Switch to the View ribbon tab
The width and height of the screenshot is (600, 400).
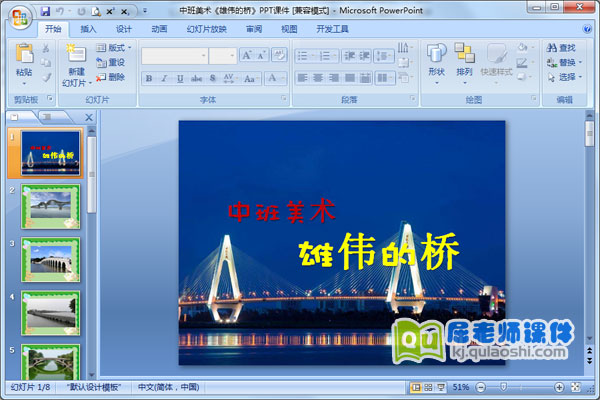coord(289,29)
